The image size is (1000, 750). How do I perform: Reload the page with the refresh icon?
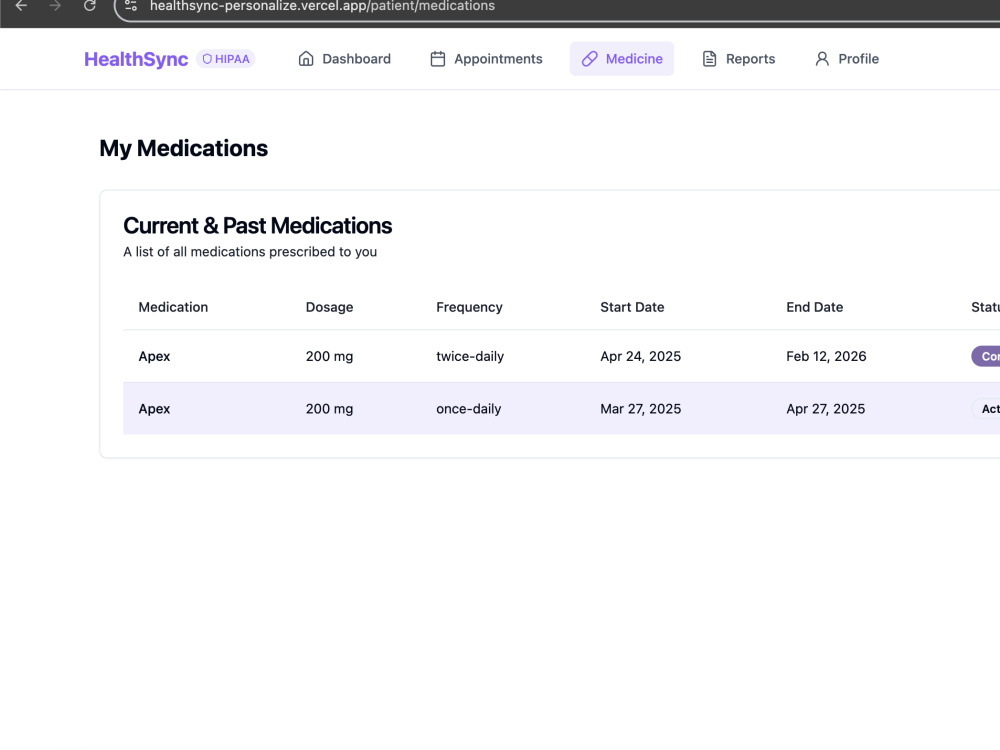(90, 6)
